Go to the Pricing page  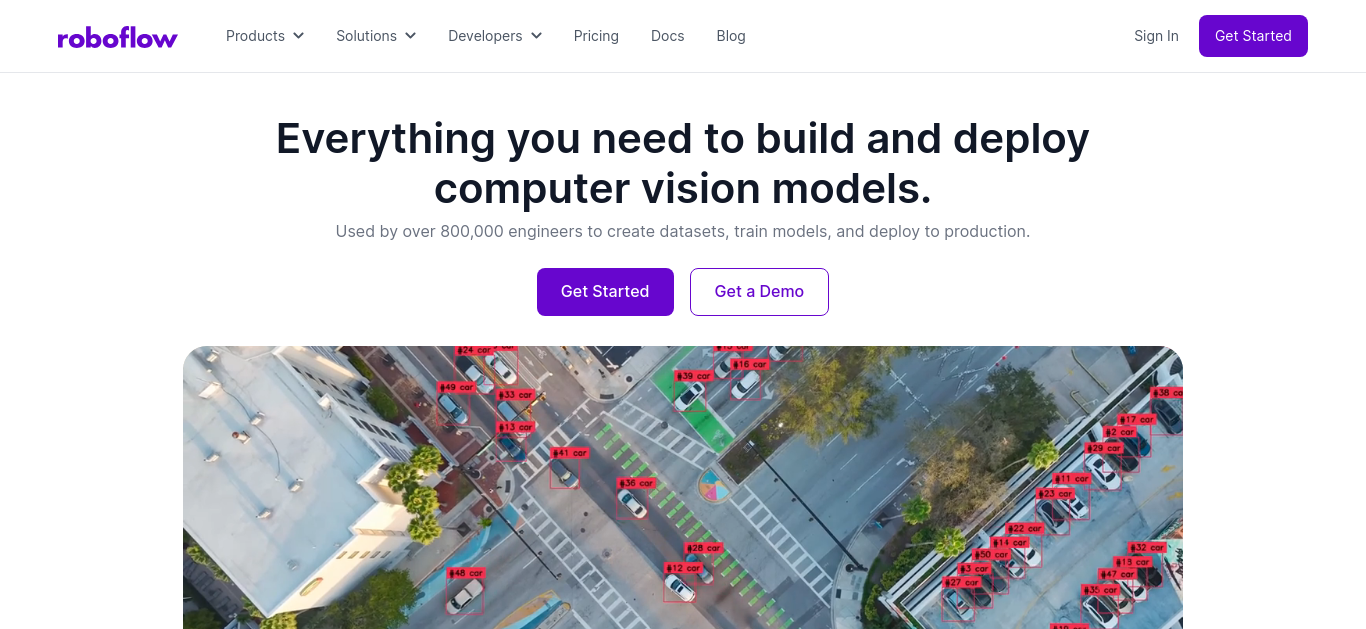pos(596,36)
